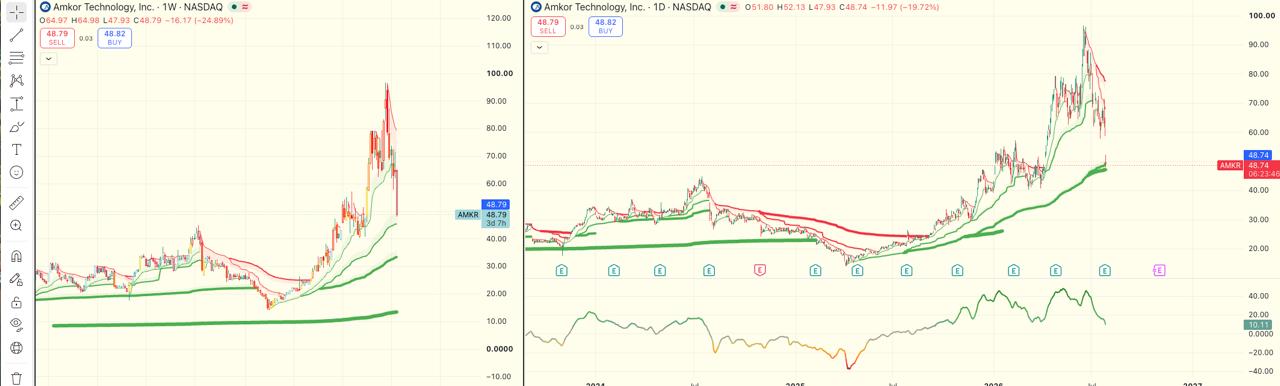Toggle hide all drawings eye icon
Screen dimensions: 1280x386
[x=16, y=324]
